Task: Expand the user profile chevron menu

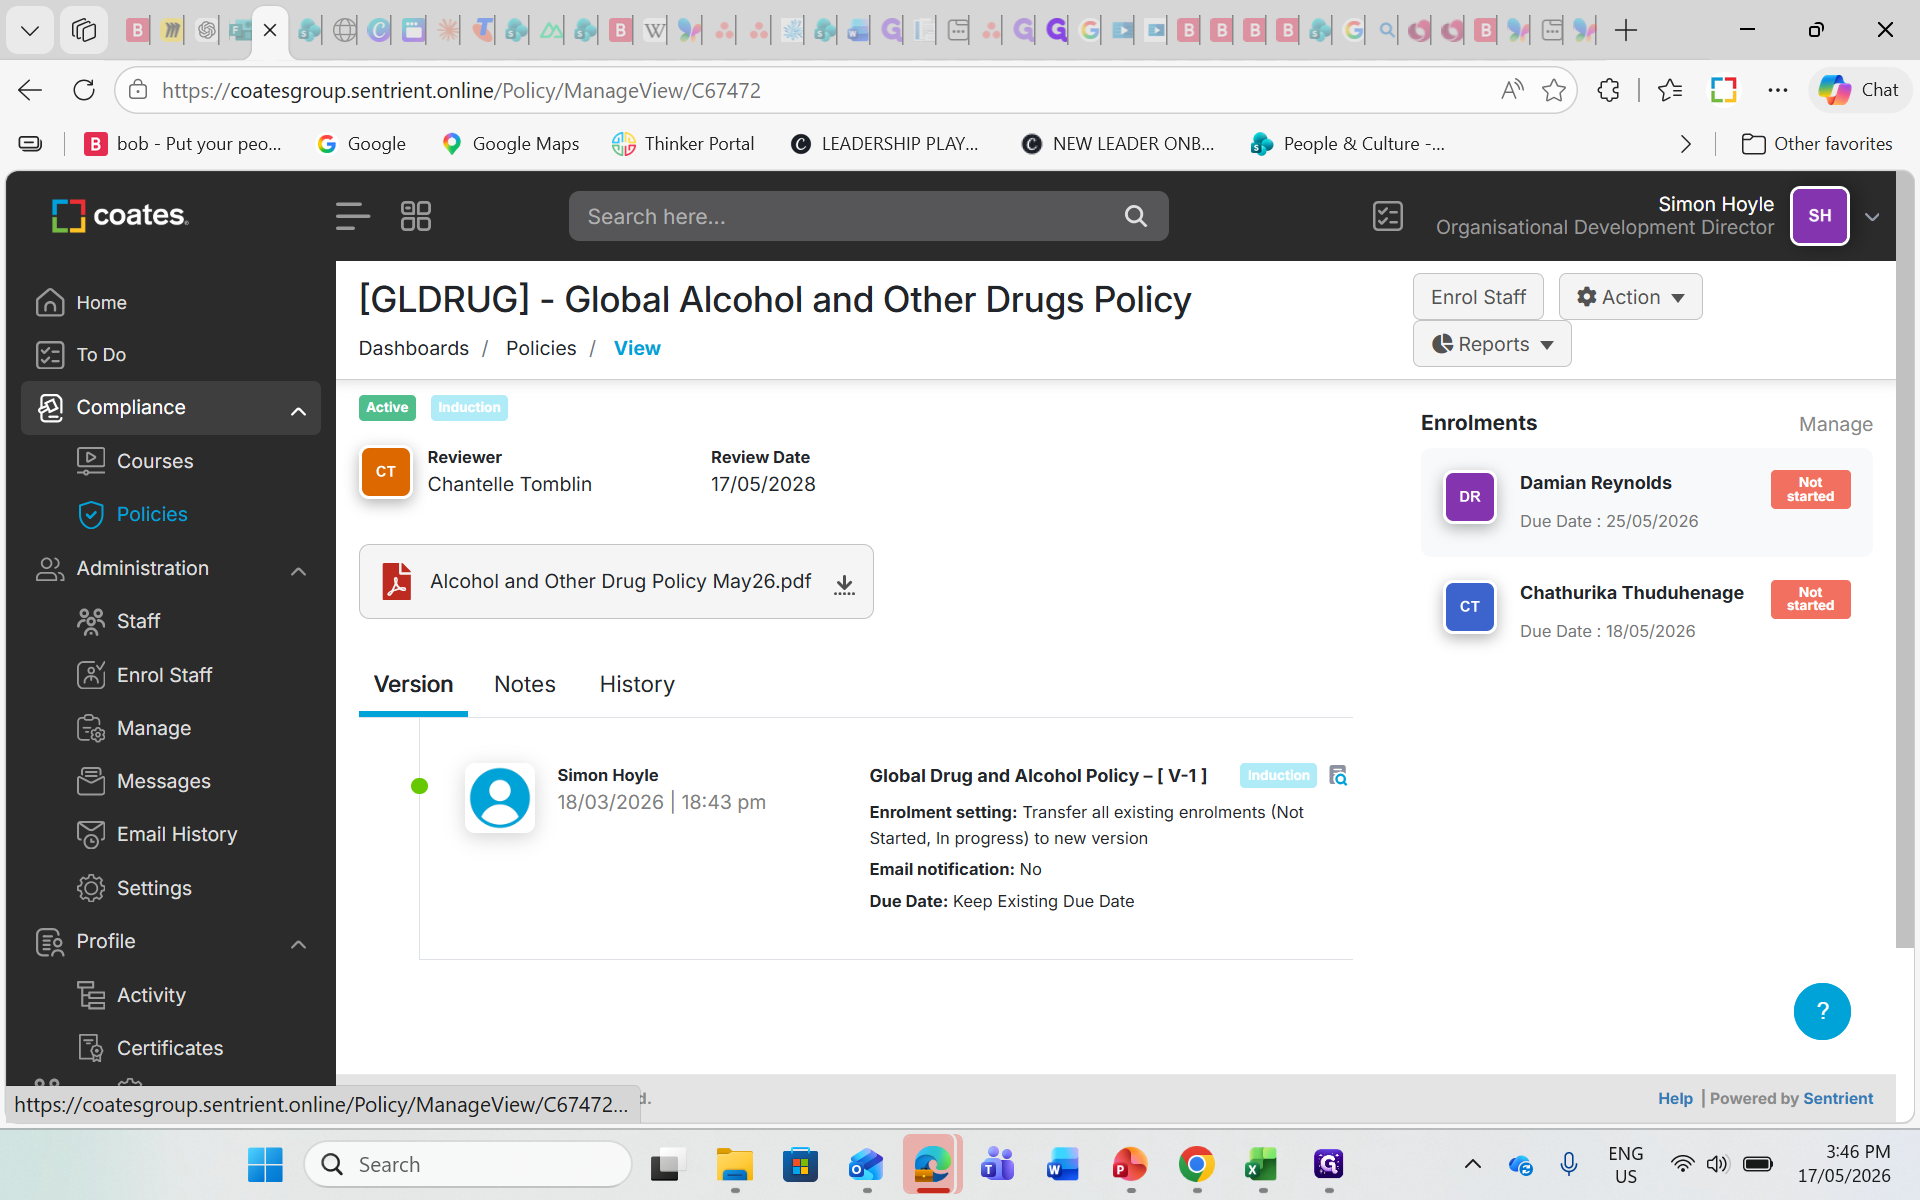Action: coord(1872,217)
